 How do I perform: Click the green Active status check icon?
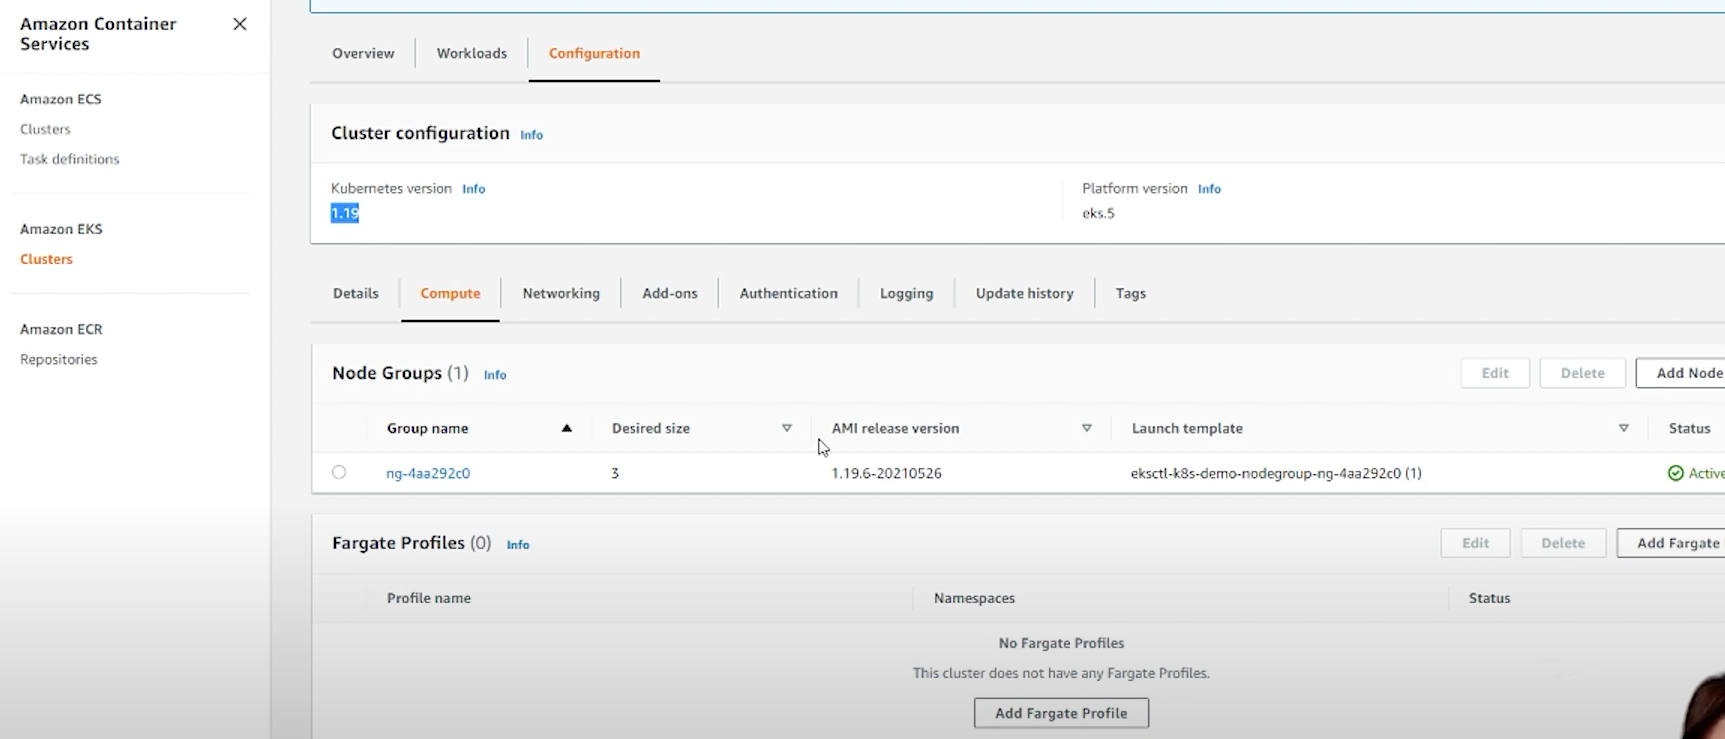(x=1676, y=473)
